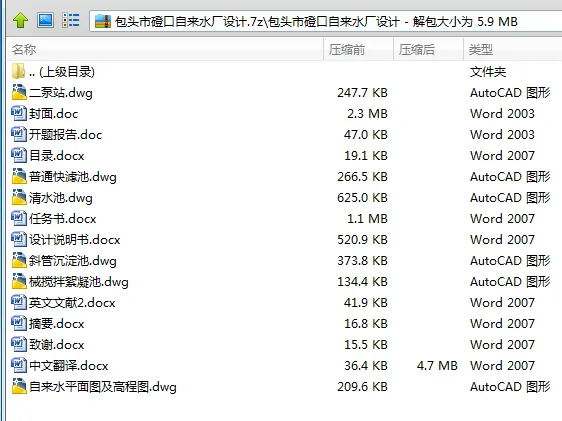The image size is (562, 421).
Task: Click the 625.0 KB size value
Action: (x=362, y=198)
